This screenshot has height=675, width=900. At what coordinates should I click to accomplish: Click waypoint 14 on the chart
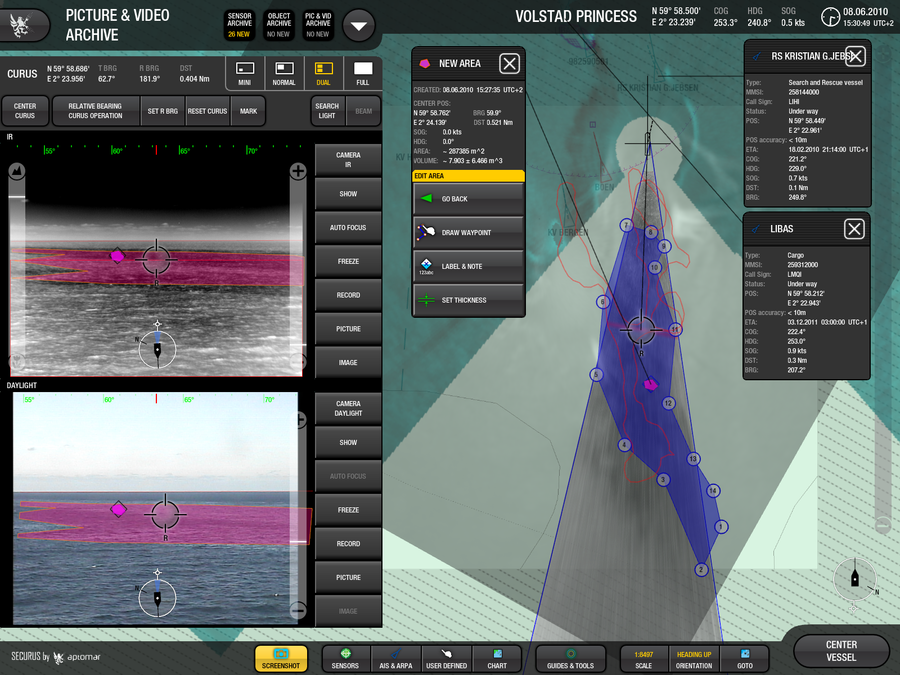tap(713, 491)
